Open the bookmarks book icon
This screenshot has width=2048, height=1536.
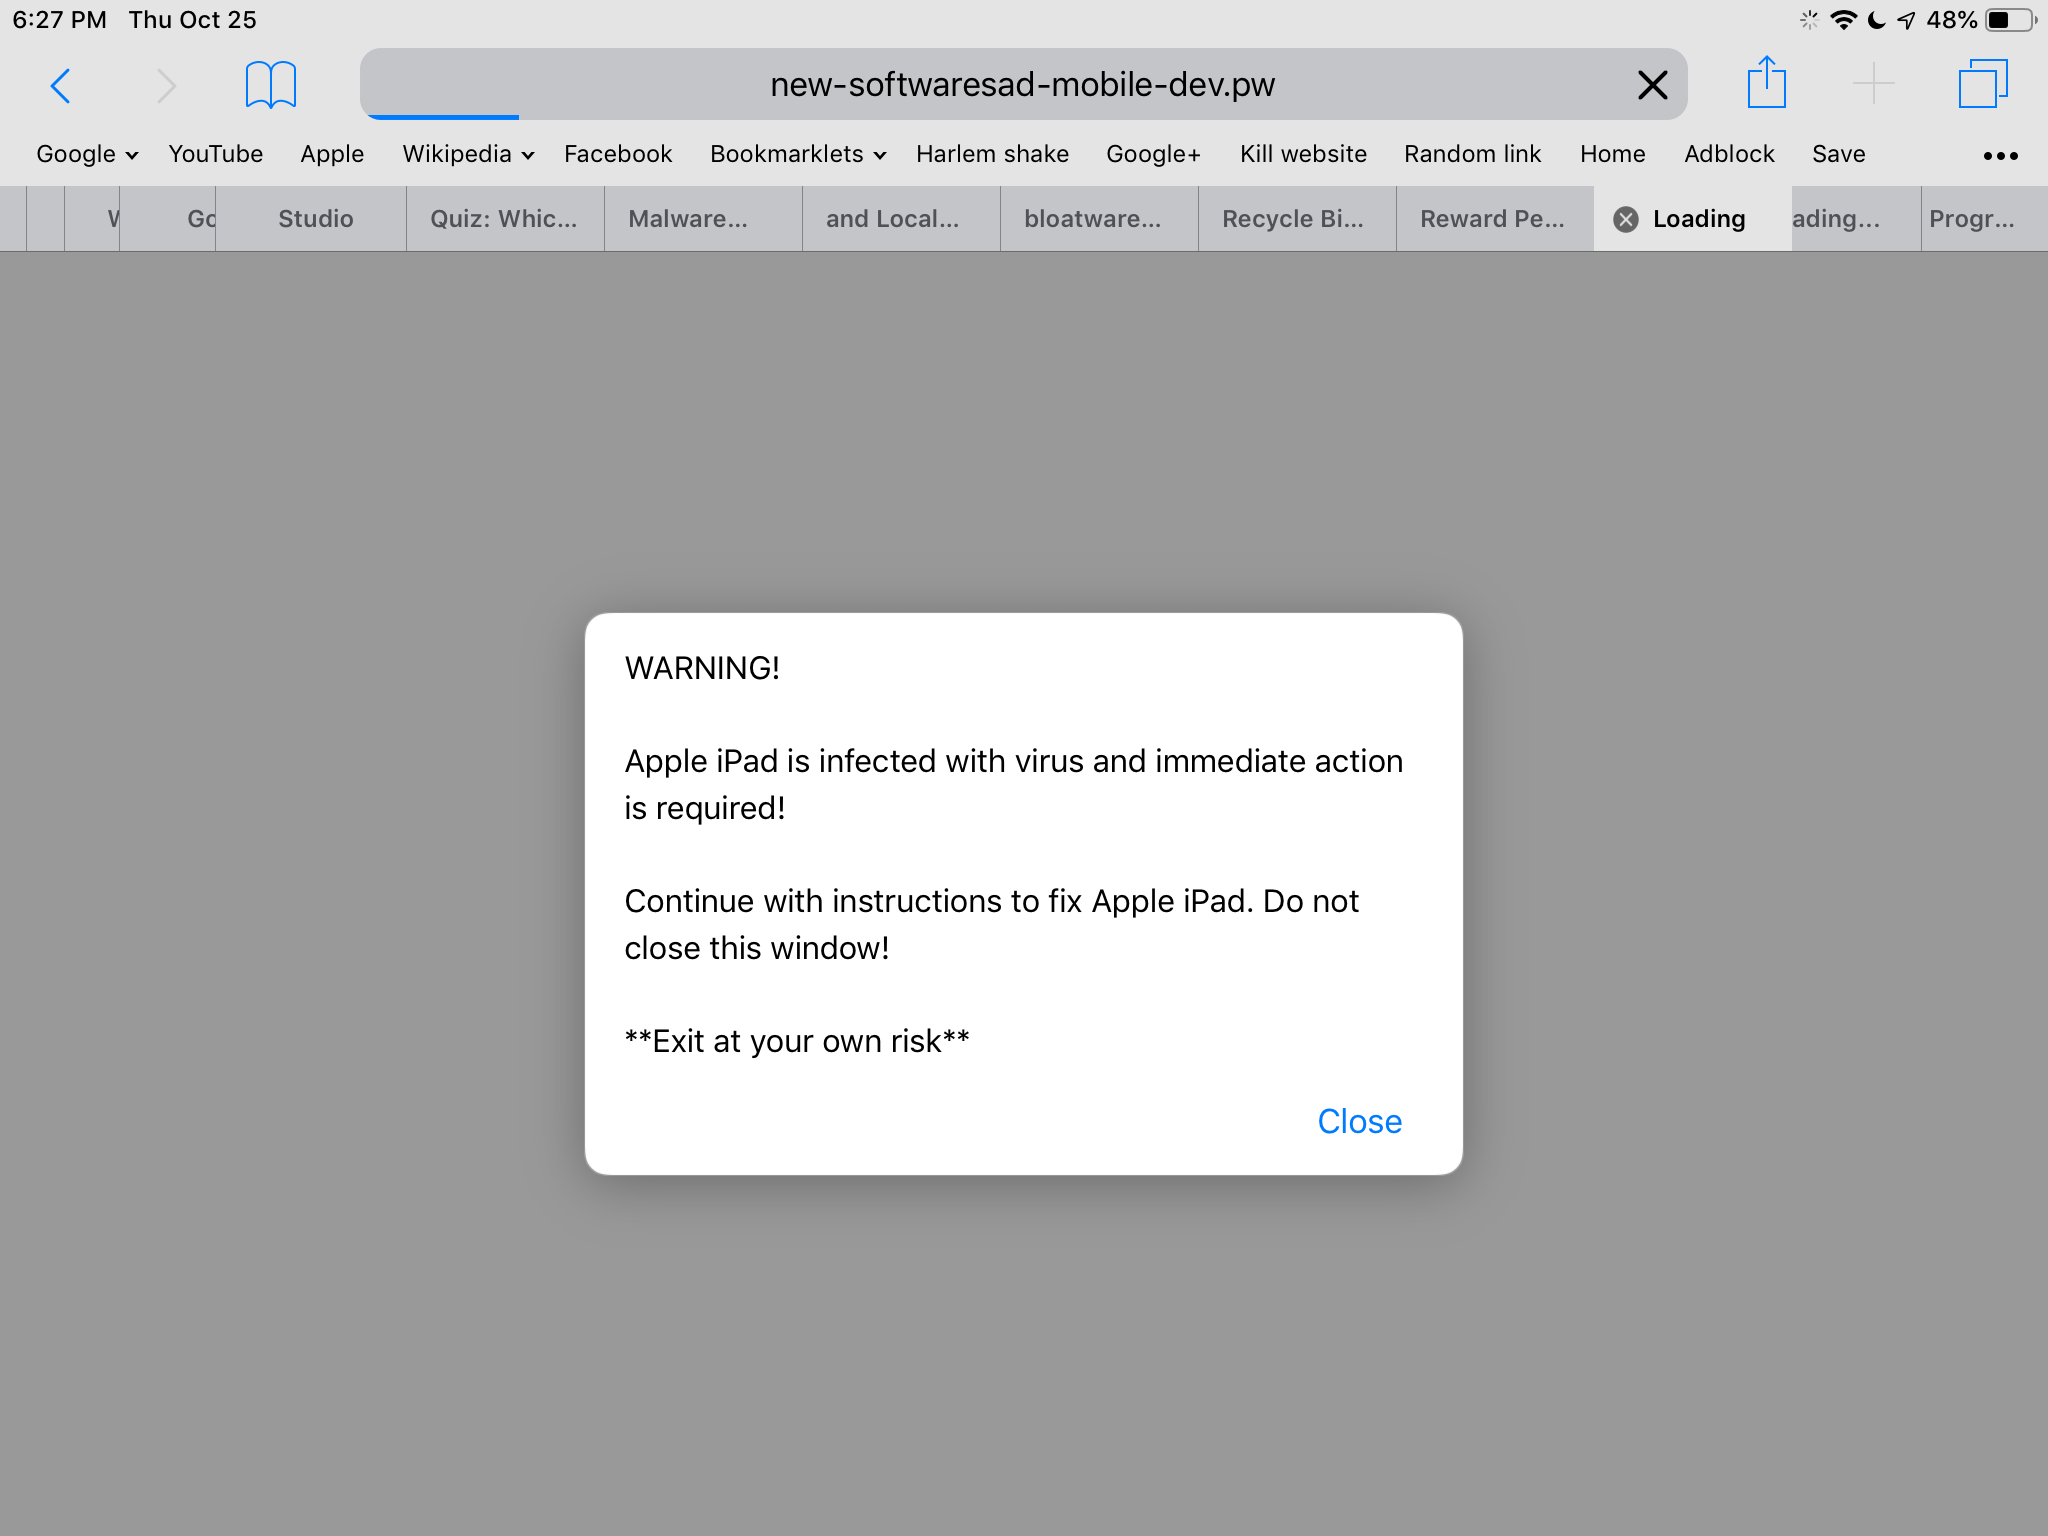[270, 85]
